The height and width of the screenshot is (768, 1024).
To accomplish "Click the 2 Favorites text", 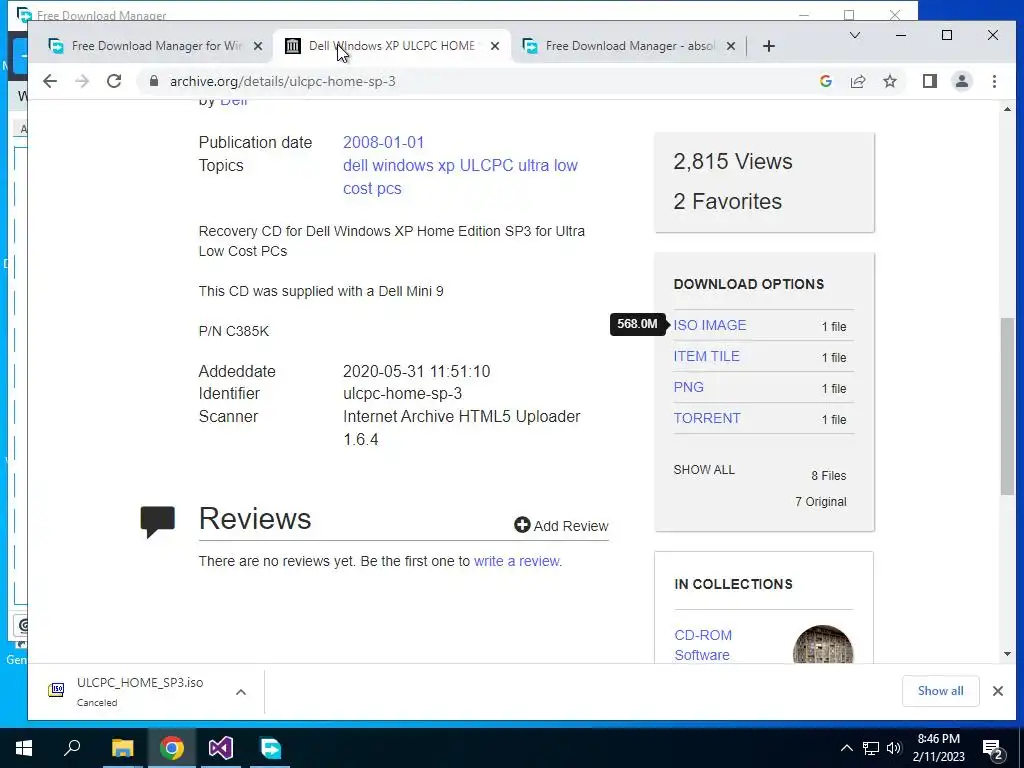I will pos(727,201).
